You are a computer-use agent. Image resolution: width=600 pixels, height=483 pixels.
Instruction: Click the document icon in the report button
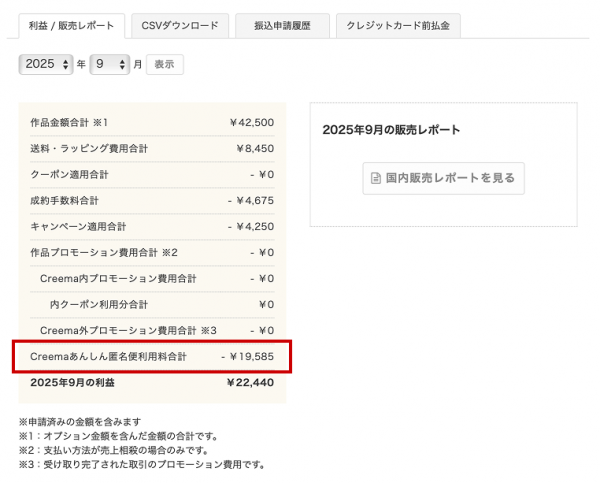tap(376, 178)
